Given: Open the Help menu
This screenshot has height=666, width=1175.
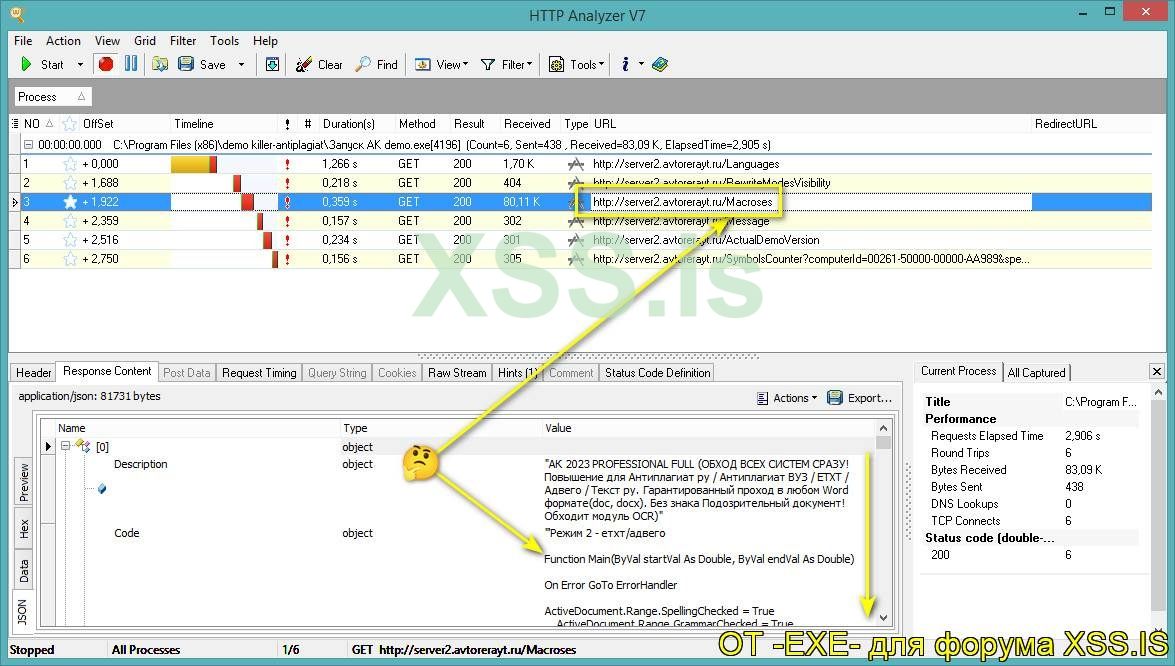Looking at the screenshot, I should pyautogui.click(x=265, y=40).
